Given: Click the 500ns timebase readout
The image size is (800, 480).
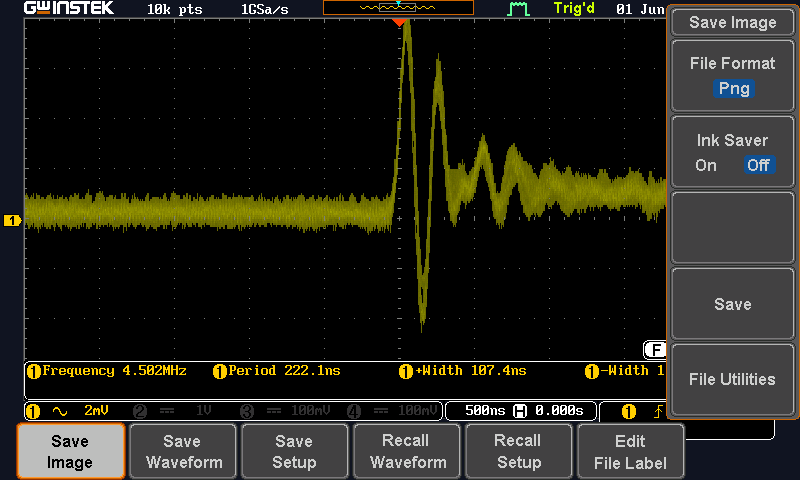Looking at the screenshot, I should pos(485,411).
